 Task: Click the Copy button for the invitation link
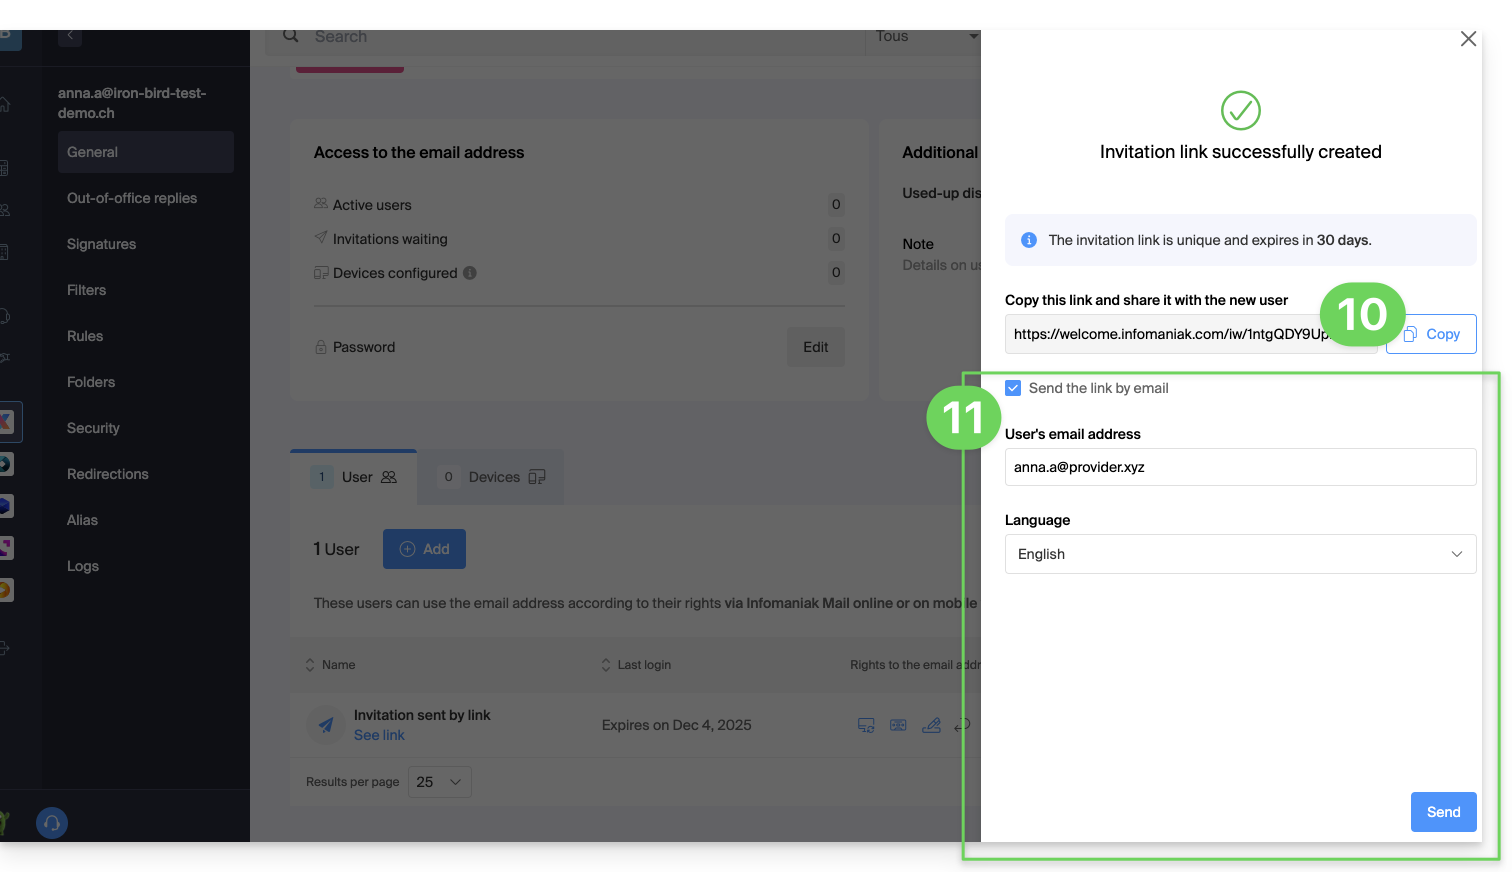tap(1431, 334)
